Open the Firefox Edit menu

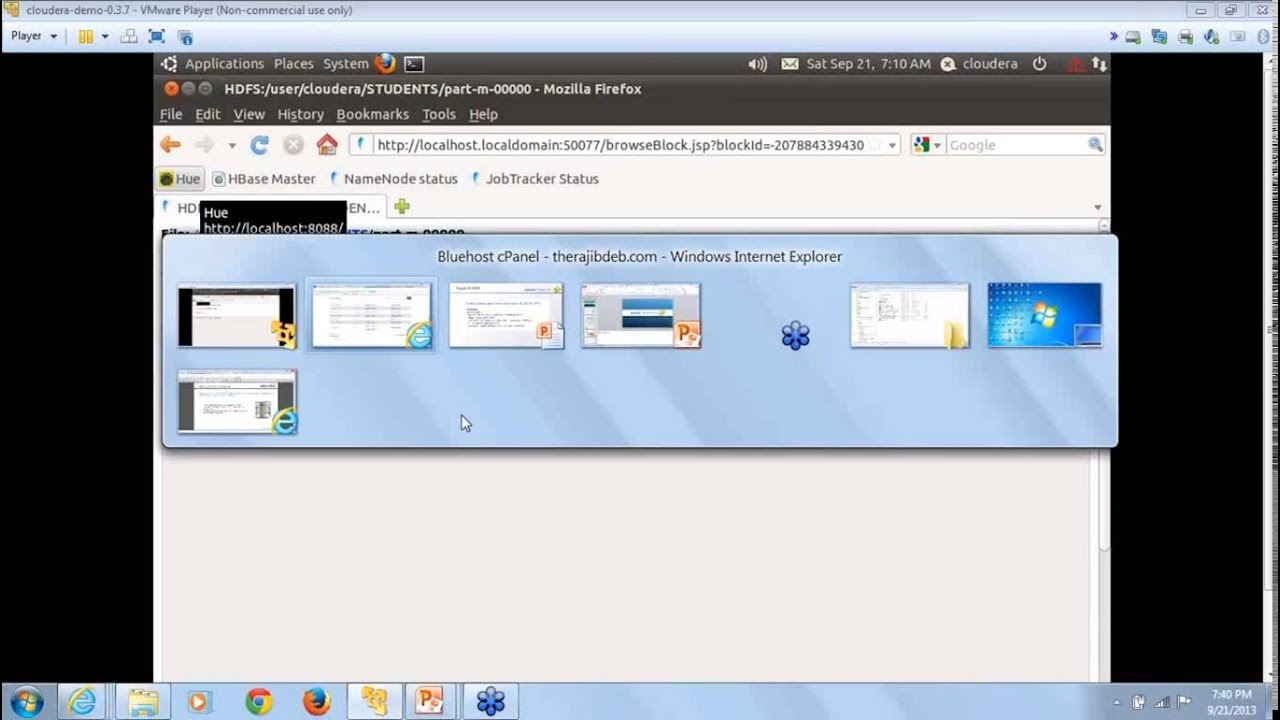coord(207,114)
